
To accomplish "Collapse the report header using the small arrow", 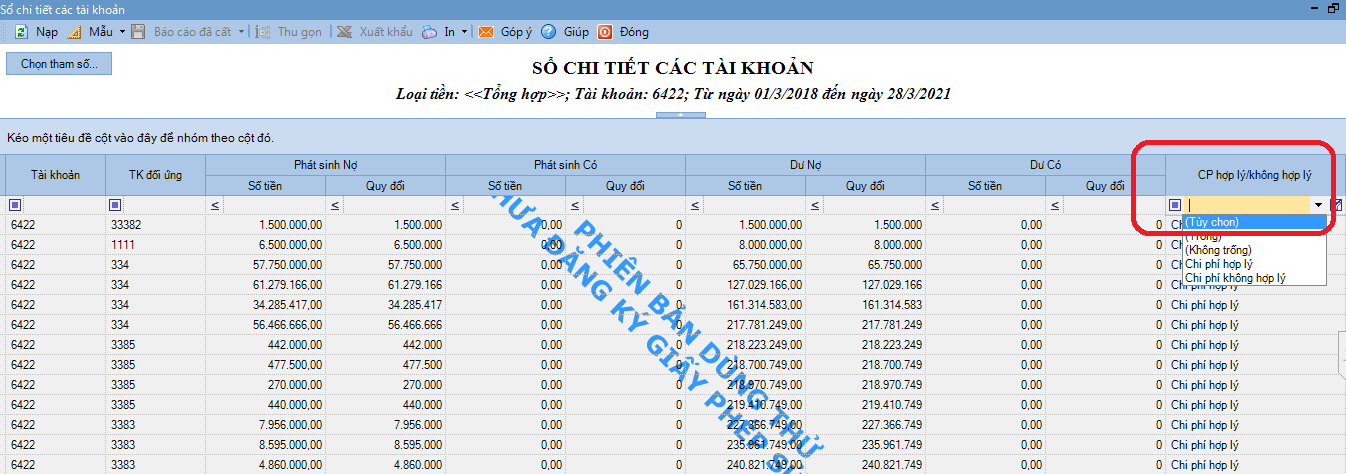I will pos(679,115).
